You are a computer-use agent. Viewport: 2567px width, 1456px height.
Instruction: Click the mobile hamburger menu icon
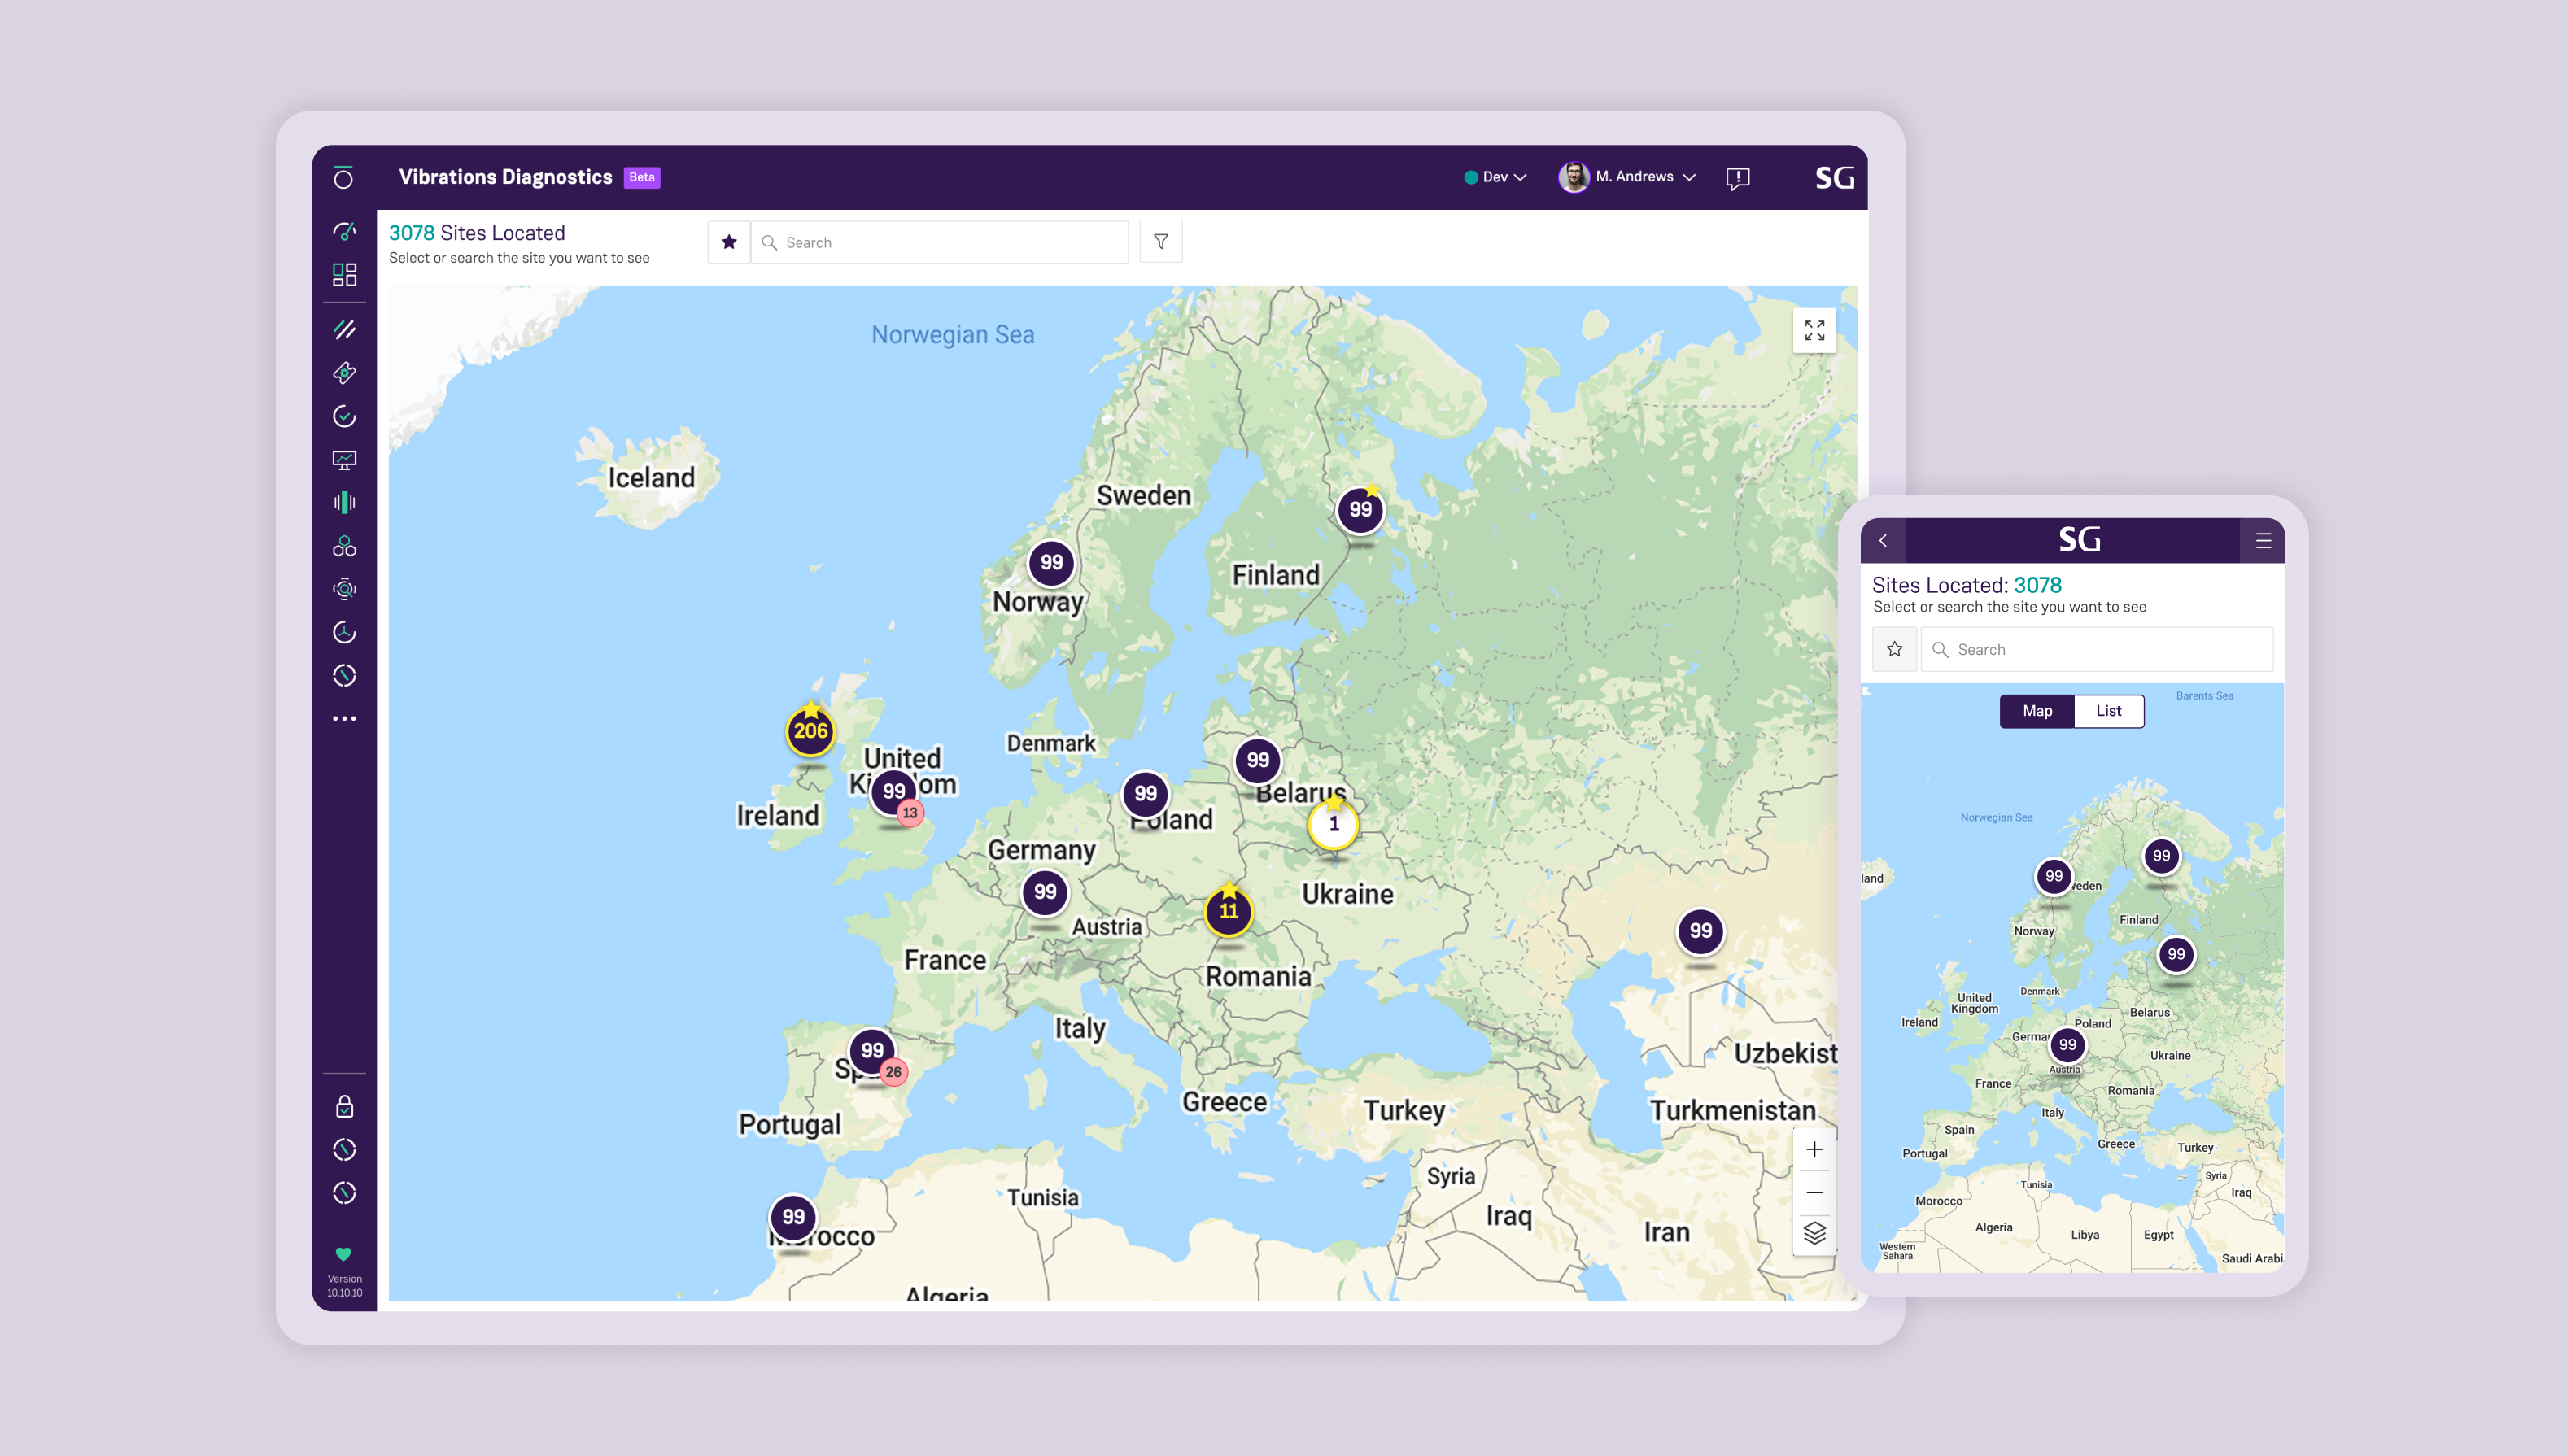(x=2263, y=541)
